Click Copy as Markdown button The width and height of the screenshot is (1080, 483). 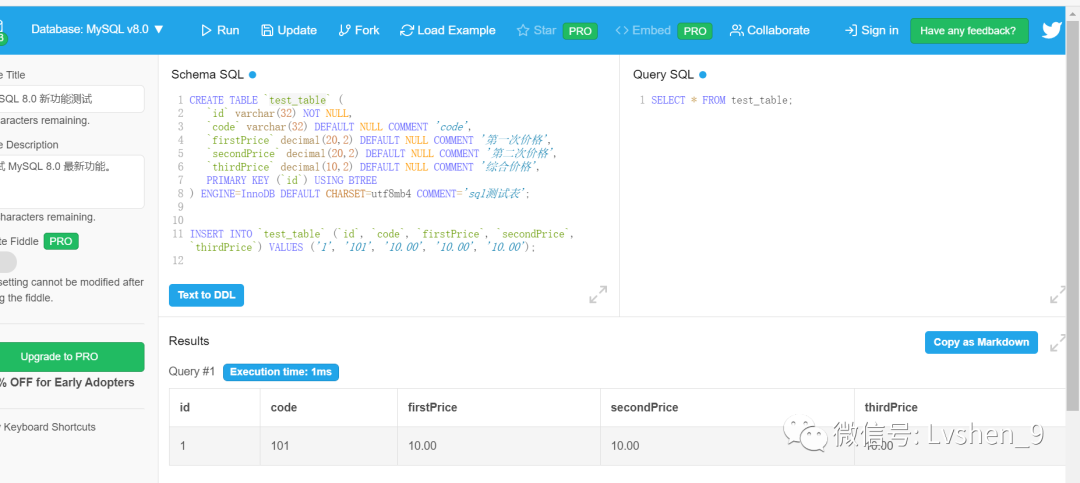(x=981, y=342)
